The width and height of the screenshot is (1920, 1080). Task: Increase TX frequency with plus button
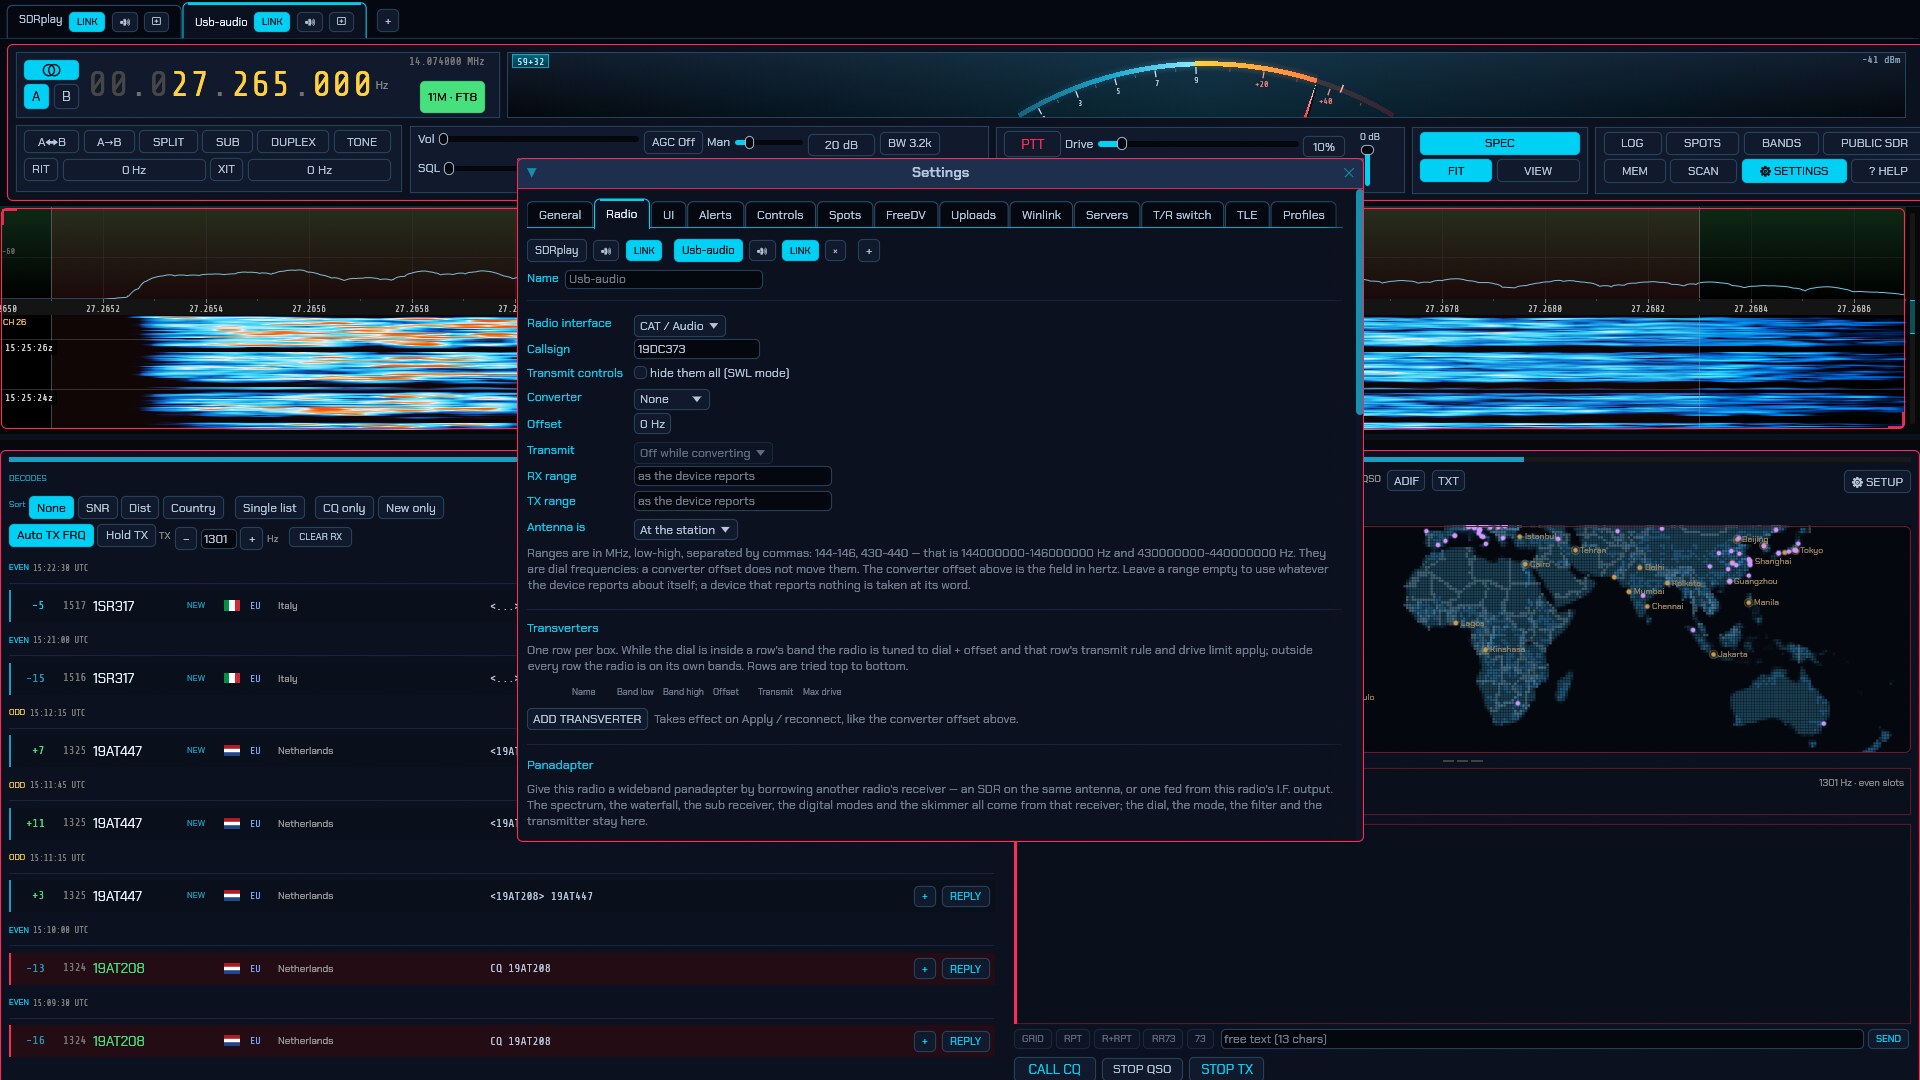click(252, 539)
